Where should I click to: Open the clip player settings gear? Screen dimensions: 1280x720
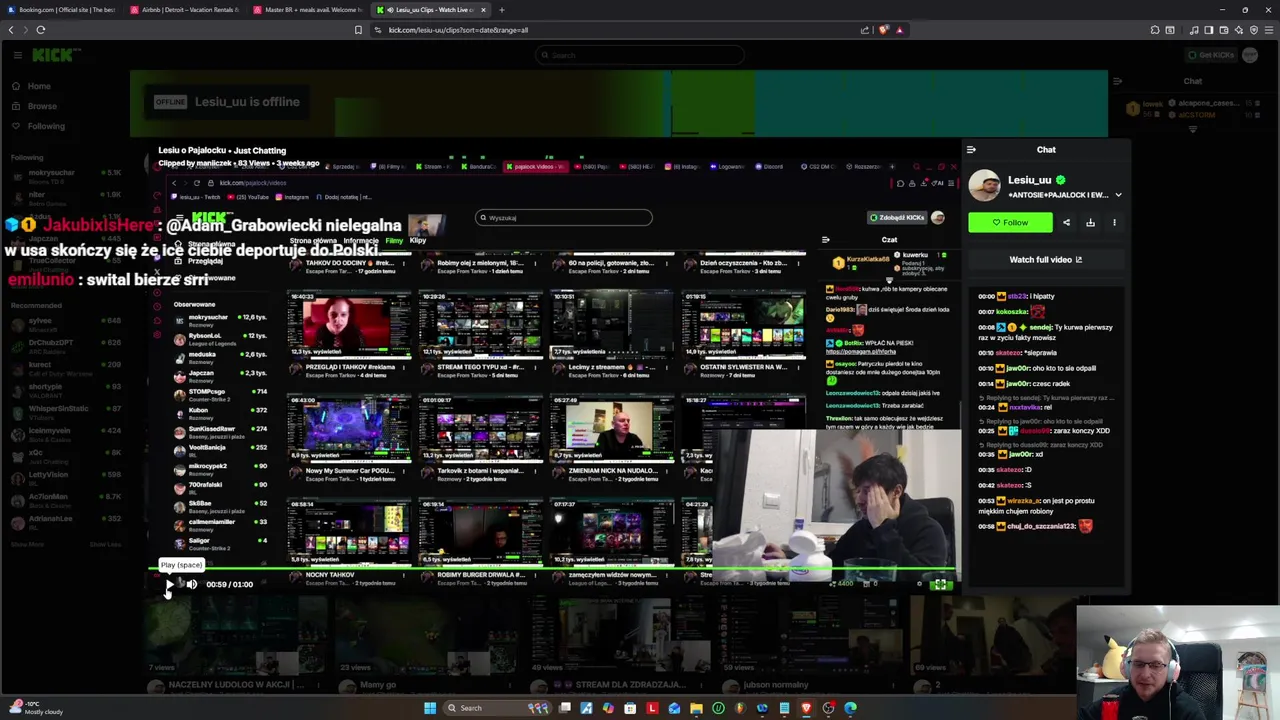919,585
